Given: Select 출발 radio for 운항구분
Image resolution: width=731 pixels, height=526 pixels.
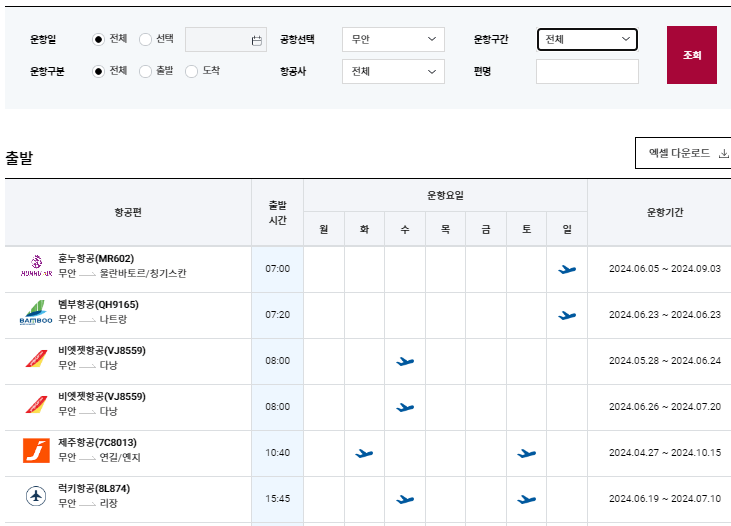Looking at the screenshot, I should (145, 71).
